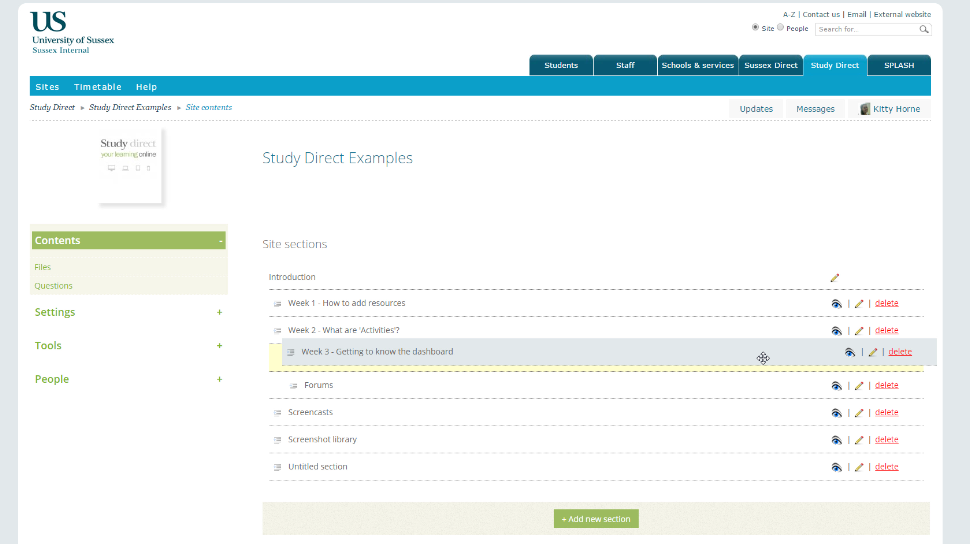Screen dimensions: 970x544
Task: Grab the drag handle of Week 2 row
Action: 278,331
